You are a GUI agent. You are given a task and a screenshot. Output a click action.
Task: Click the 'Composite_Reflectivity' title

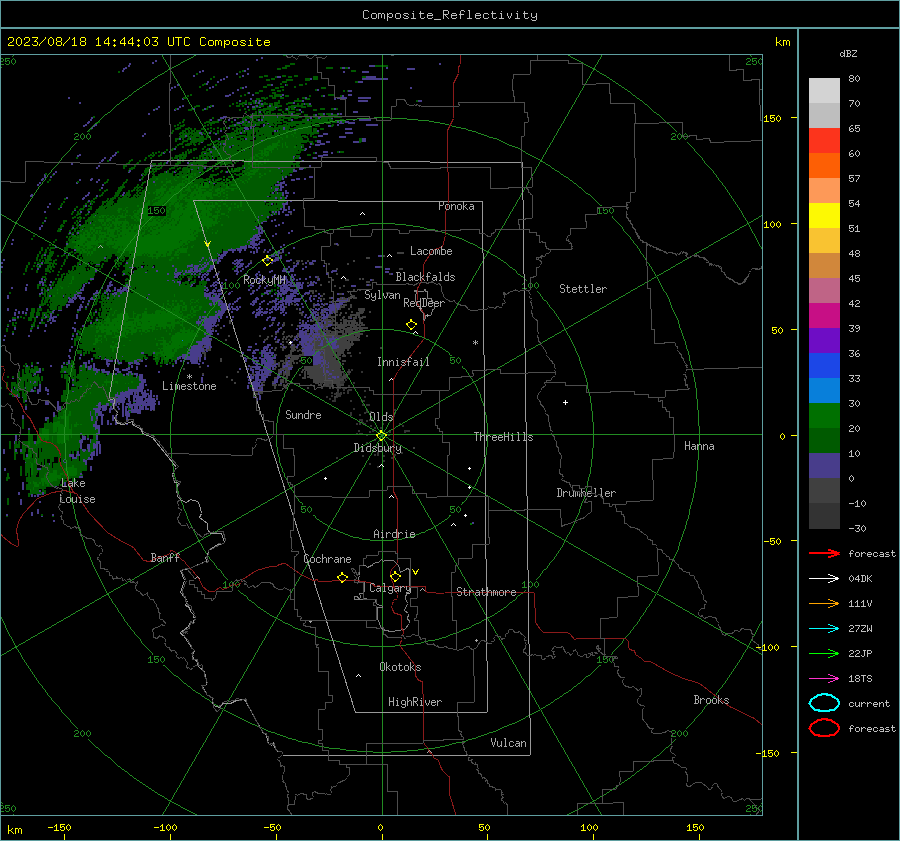point(450,15)
